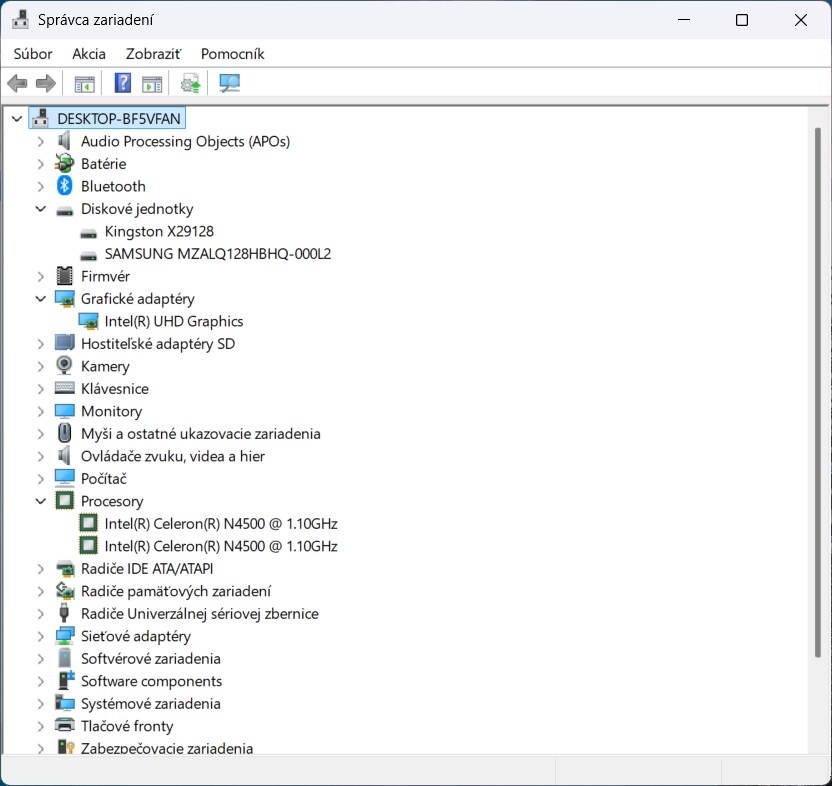Close the Správca zariadení window
The width and height of the screenshot is (832, 786).
tap(801, 20)
